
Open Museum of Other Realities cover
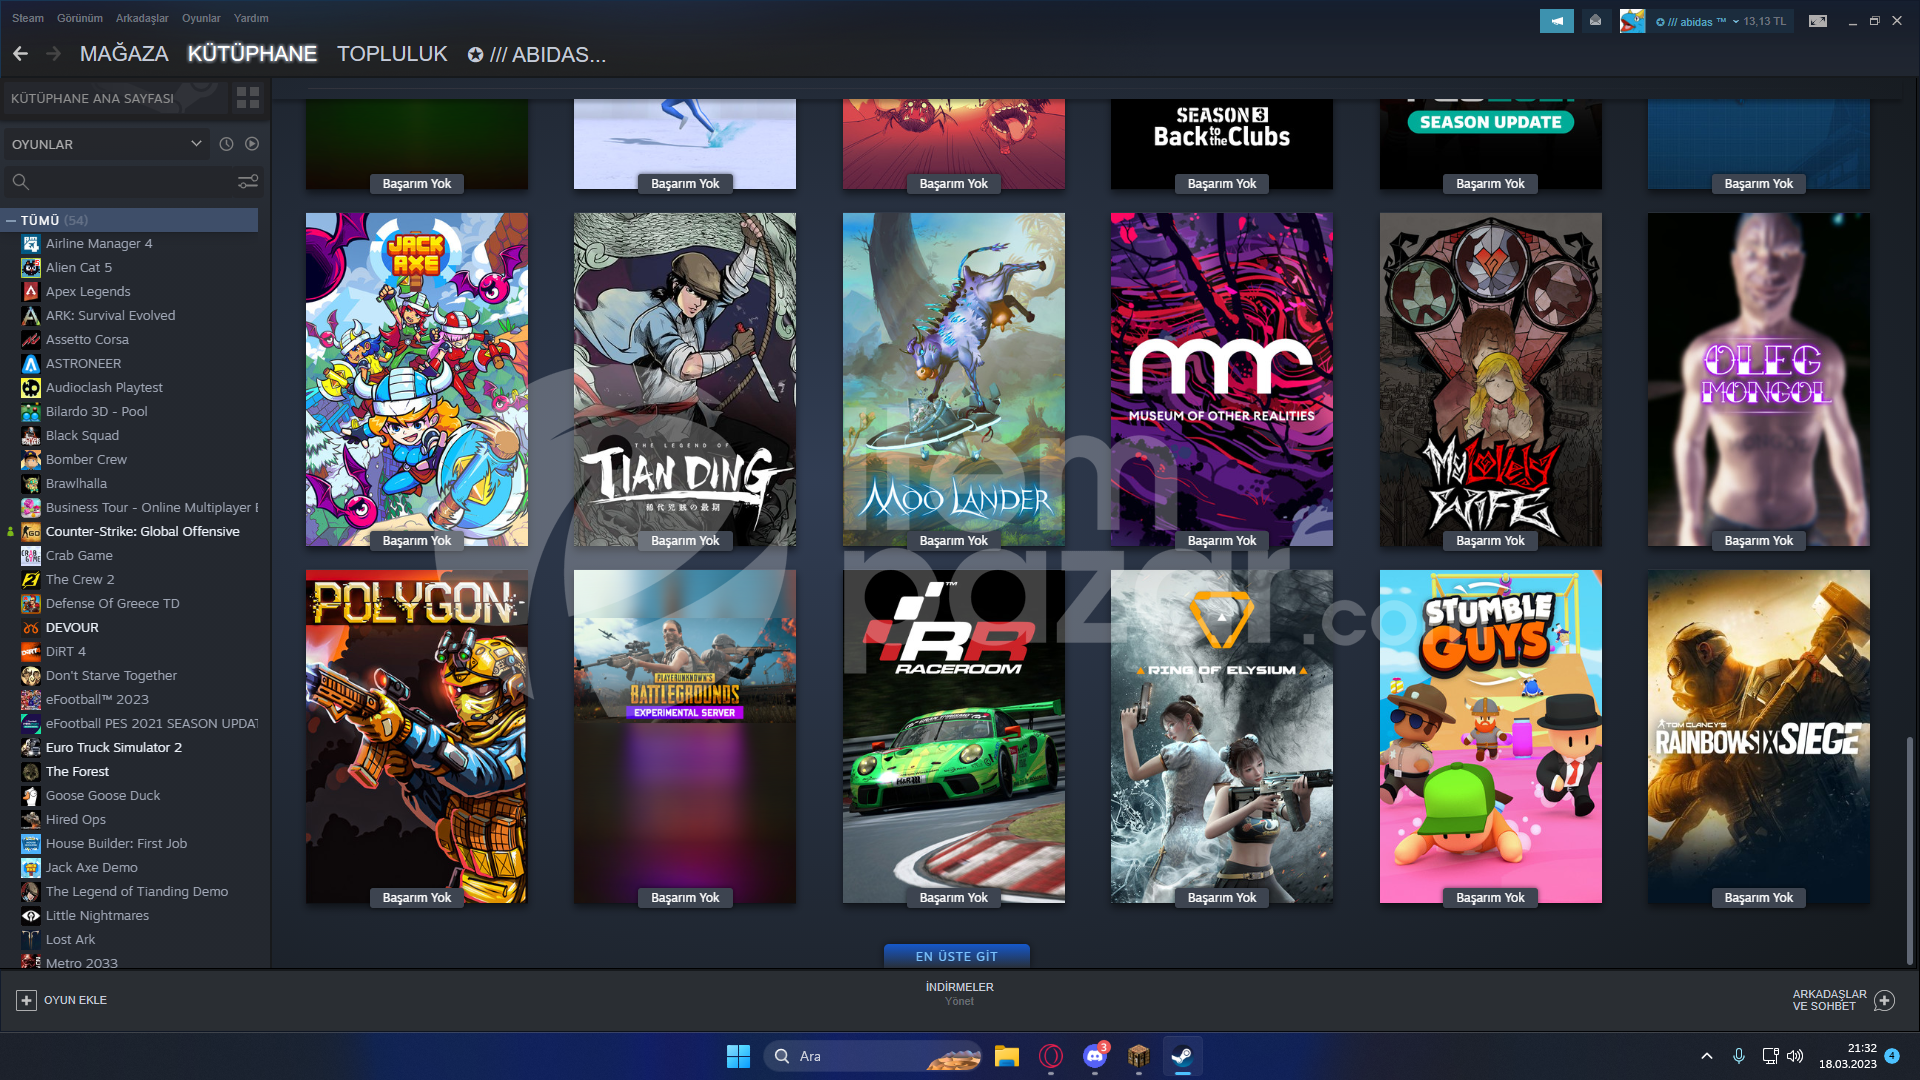click(x=1221, y=379)
